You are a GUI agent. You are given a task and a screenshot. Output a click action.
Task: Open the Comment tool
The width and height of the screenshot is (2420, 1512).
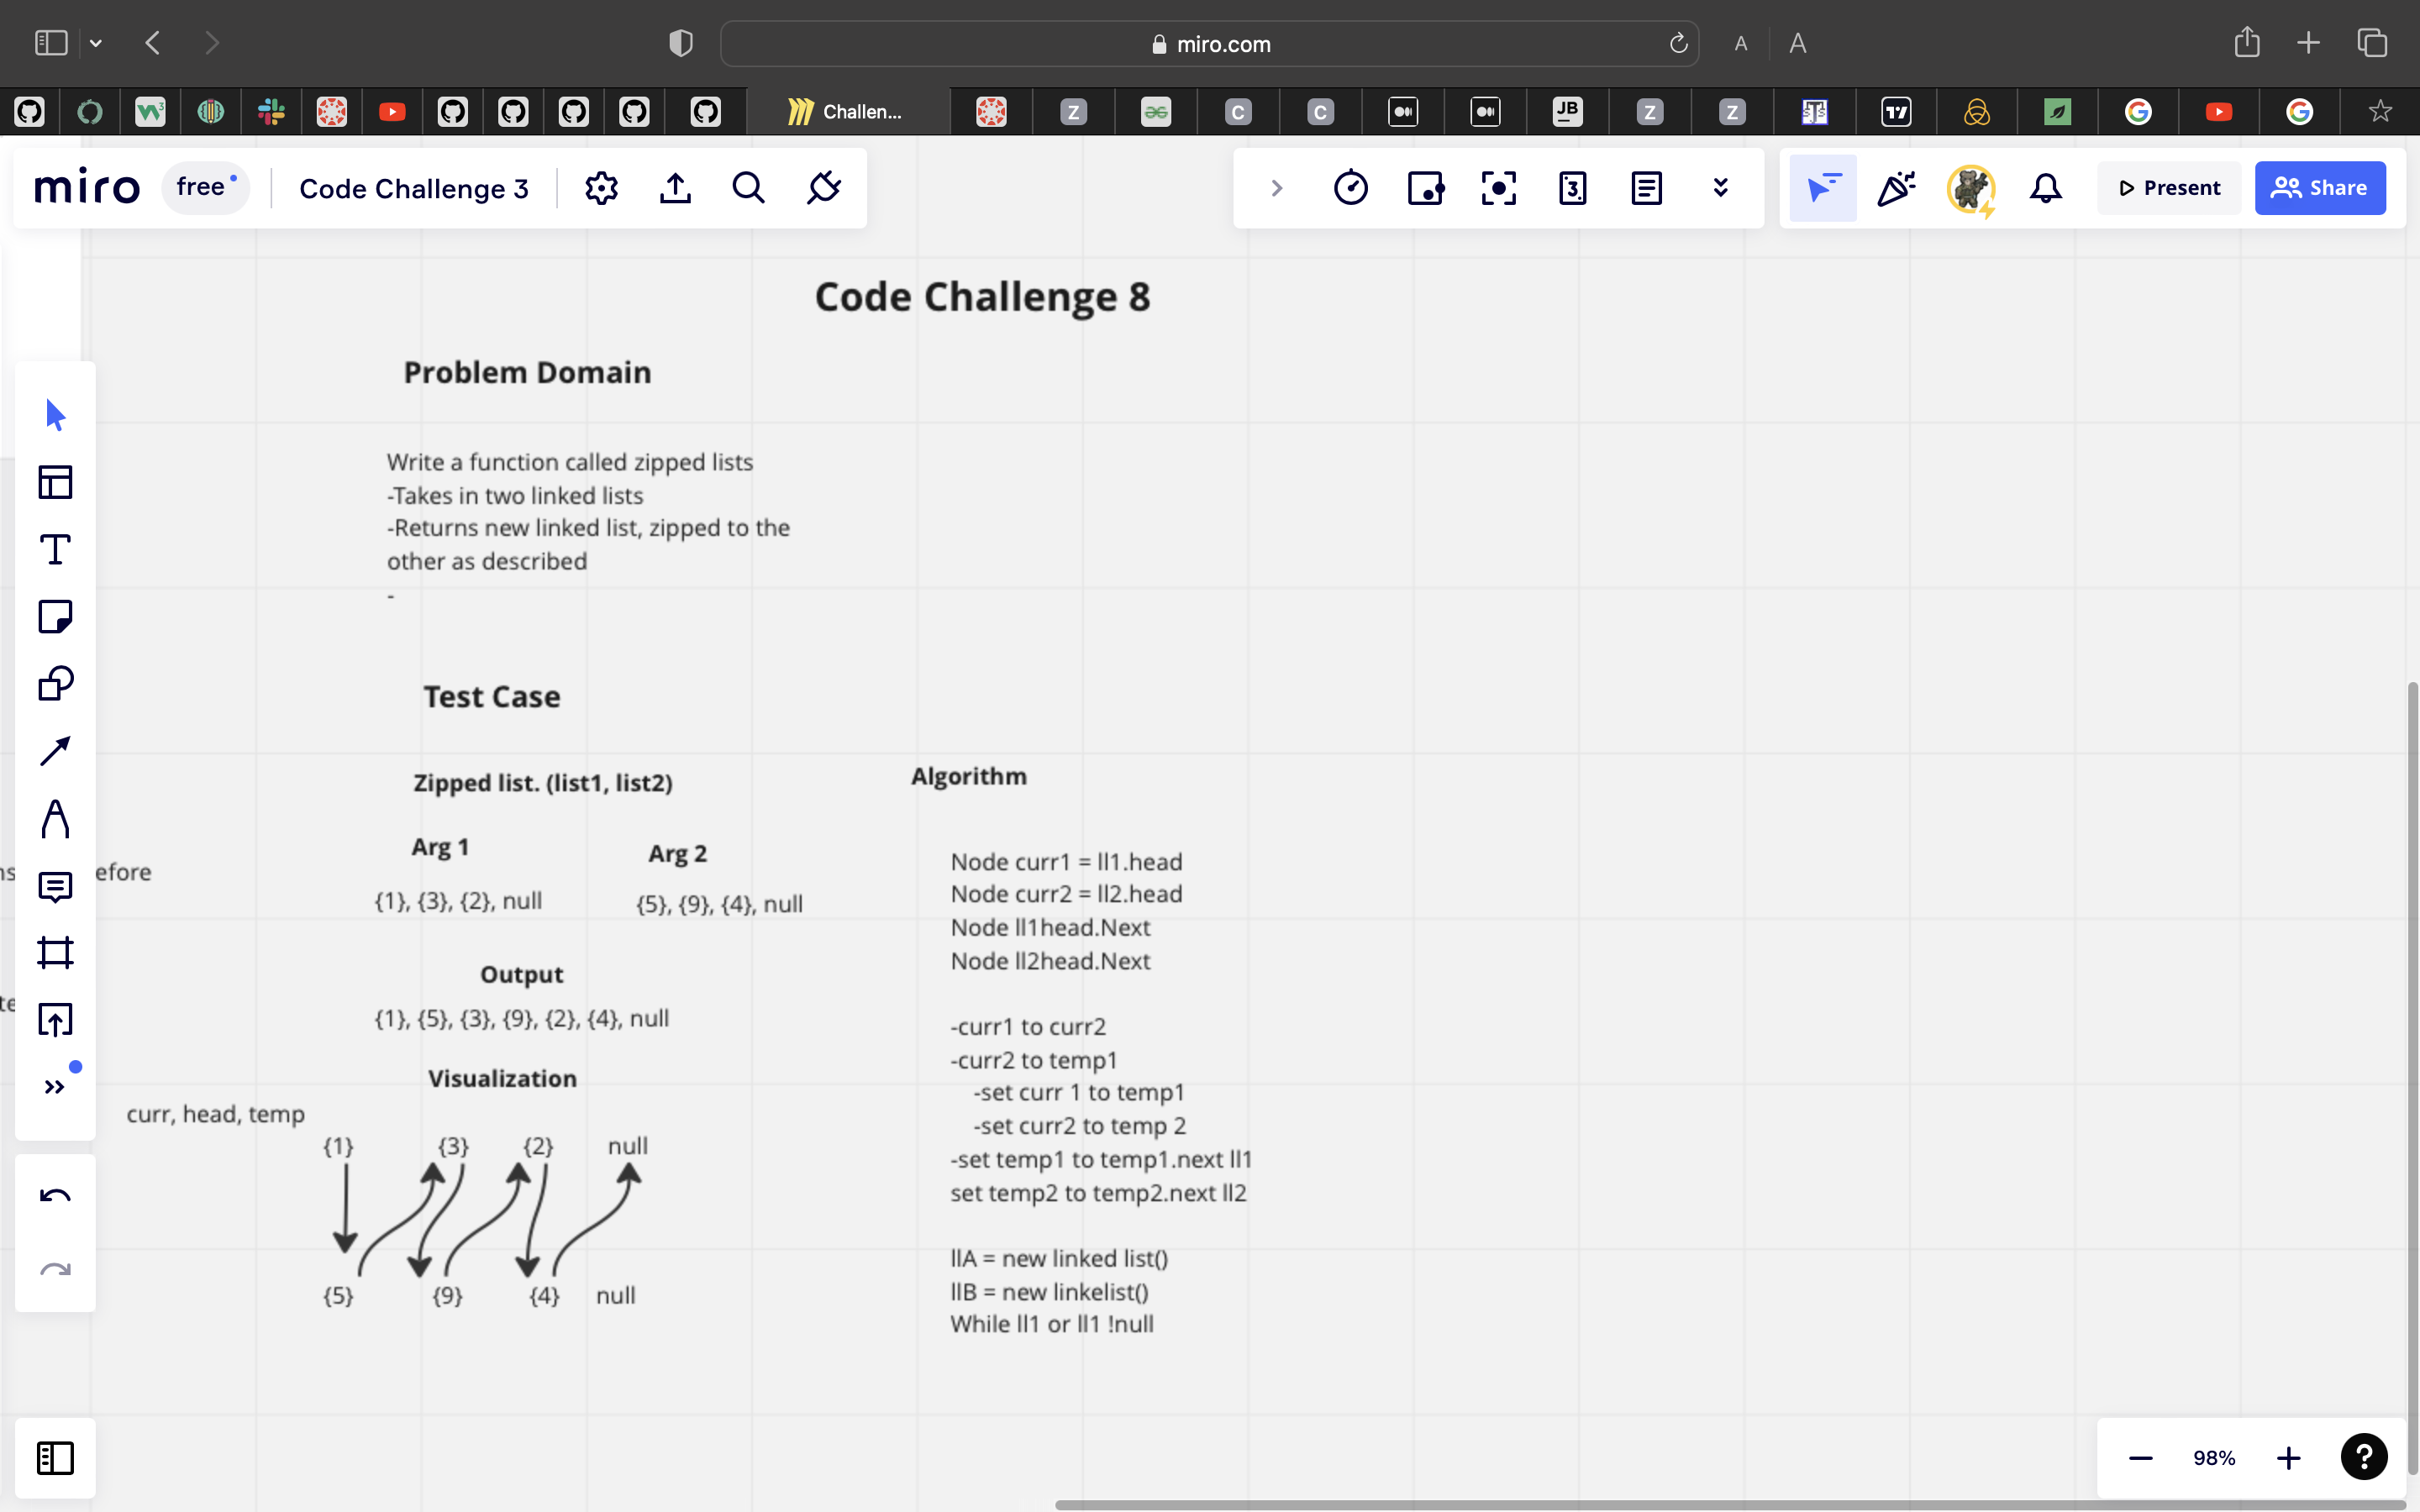point(55,887)
